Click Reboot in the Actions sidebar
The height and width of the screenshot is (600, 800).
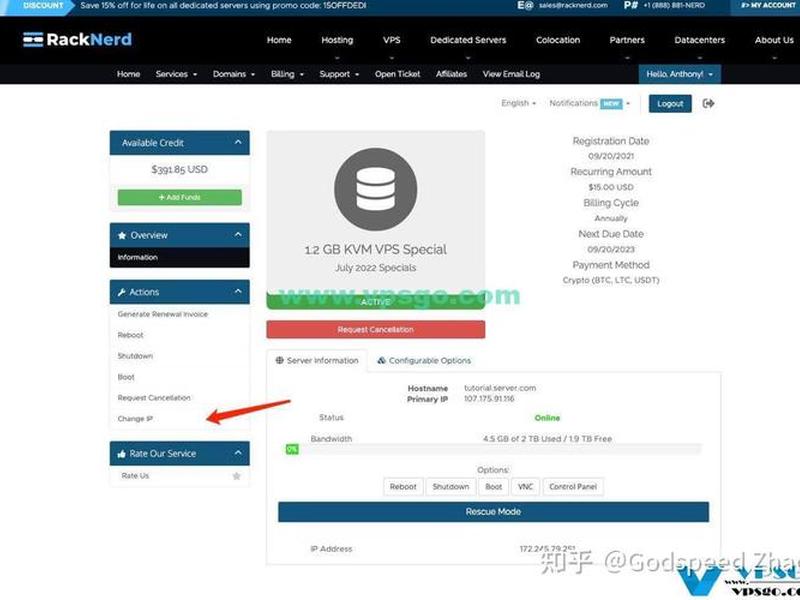(131, 335)
